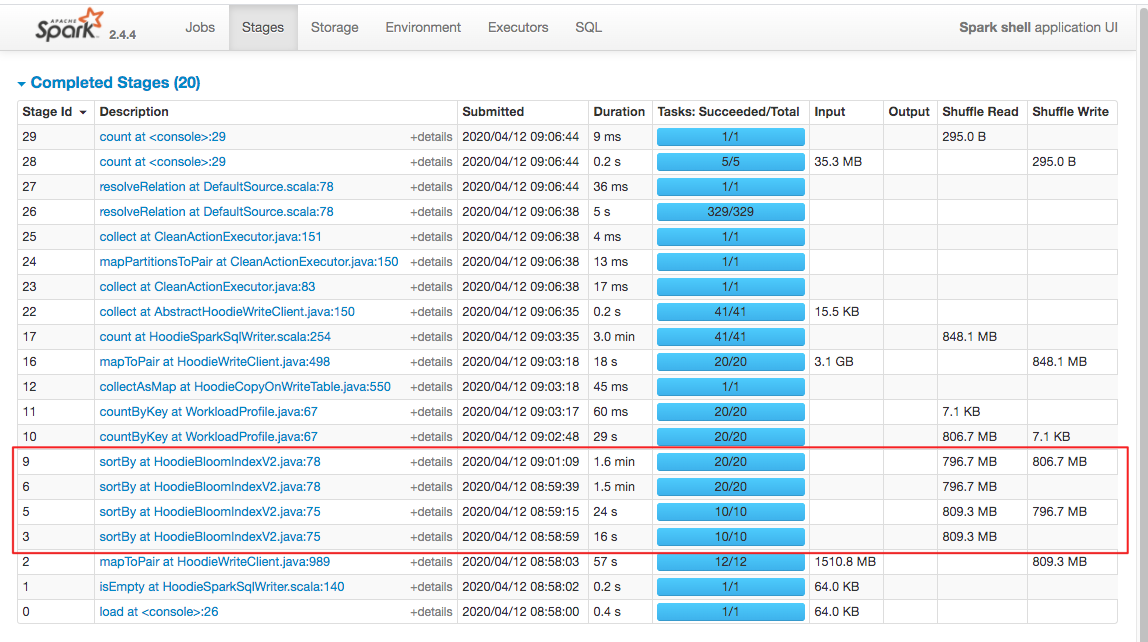Open the Environment tab
The width and height of the screenshot is (1148, 642).
coord(423,27)
